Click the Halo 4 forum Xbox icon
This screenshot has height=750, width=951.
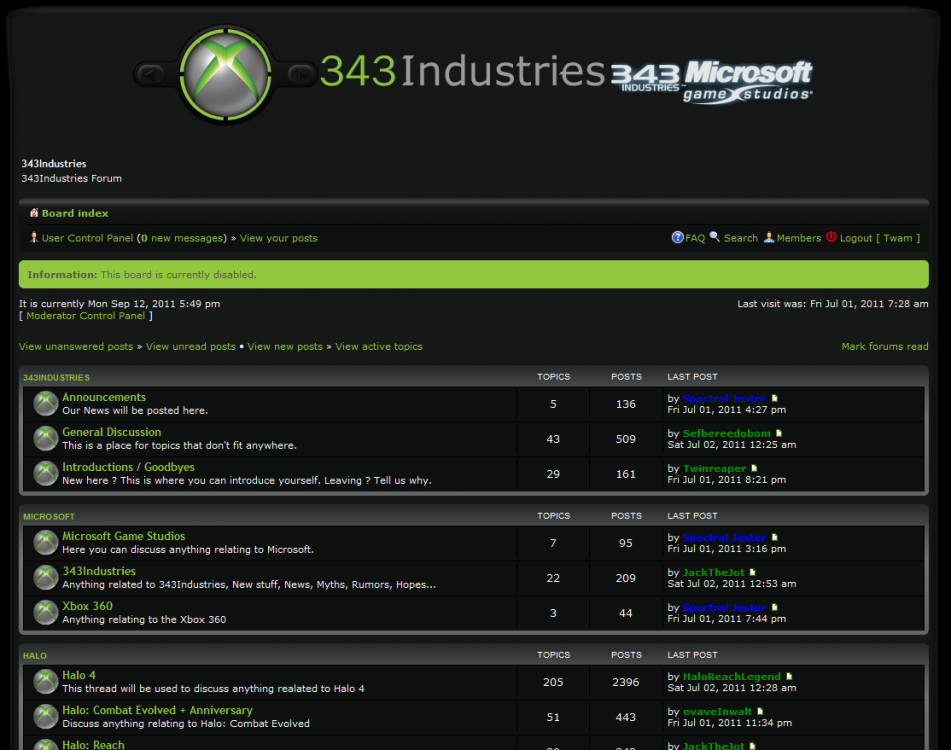pos(46,682)
